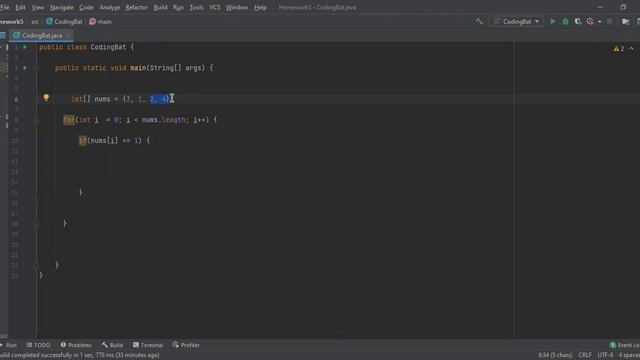The image size is (640, 360).
Task: Open the Problems tool window
Action: click(76, 345)
